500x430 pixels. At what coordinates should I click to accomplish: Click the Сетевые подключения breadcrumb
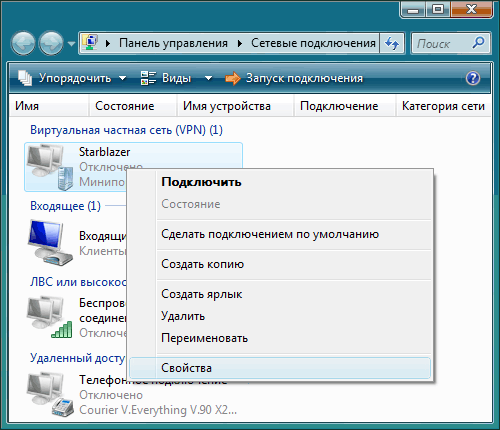313,43
